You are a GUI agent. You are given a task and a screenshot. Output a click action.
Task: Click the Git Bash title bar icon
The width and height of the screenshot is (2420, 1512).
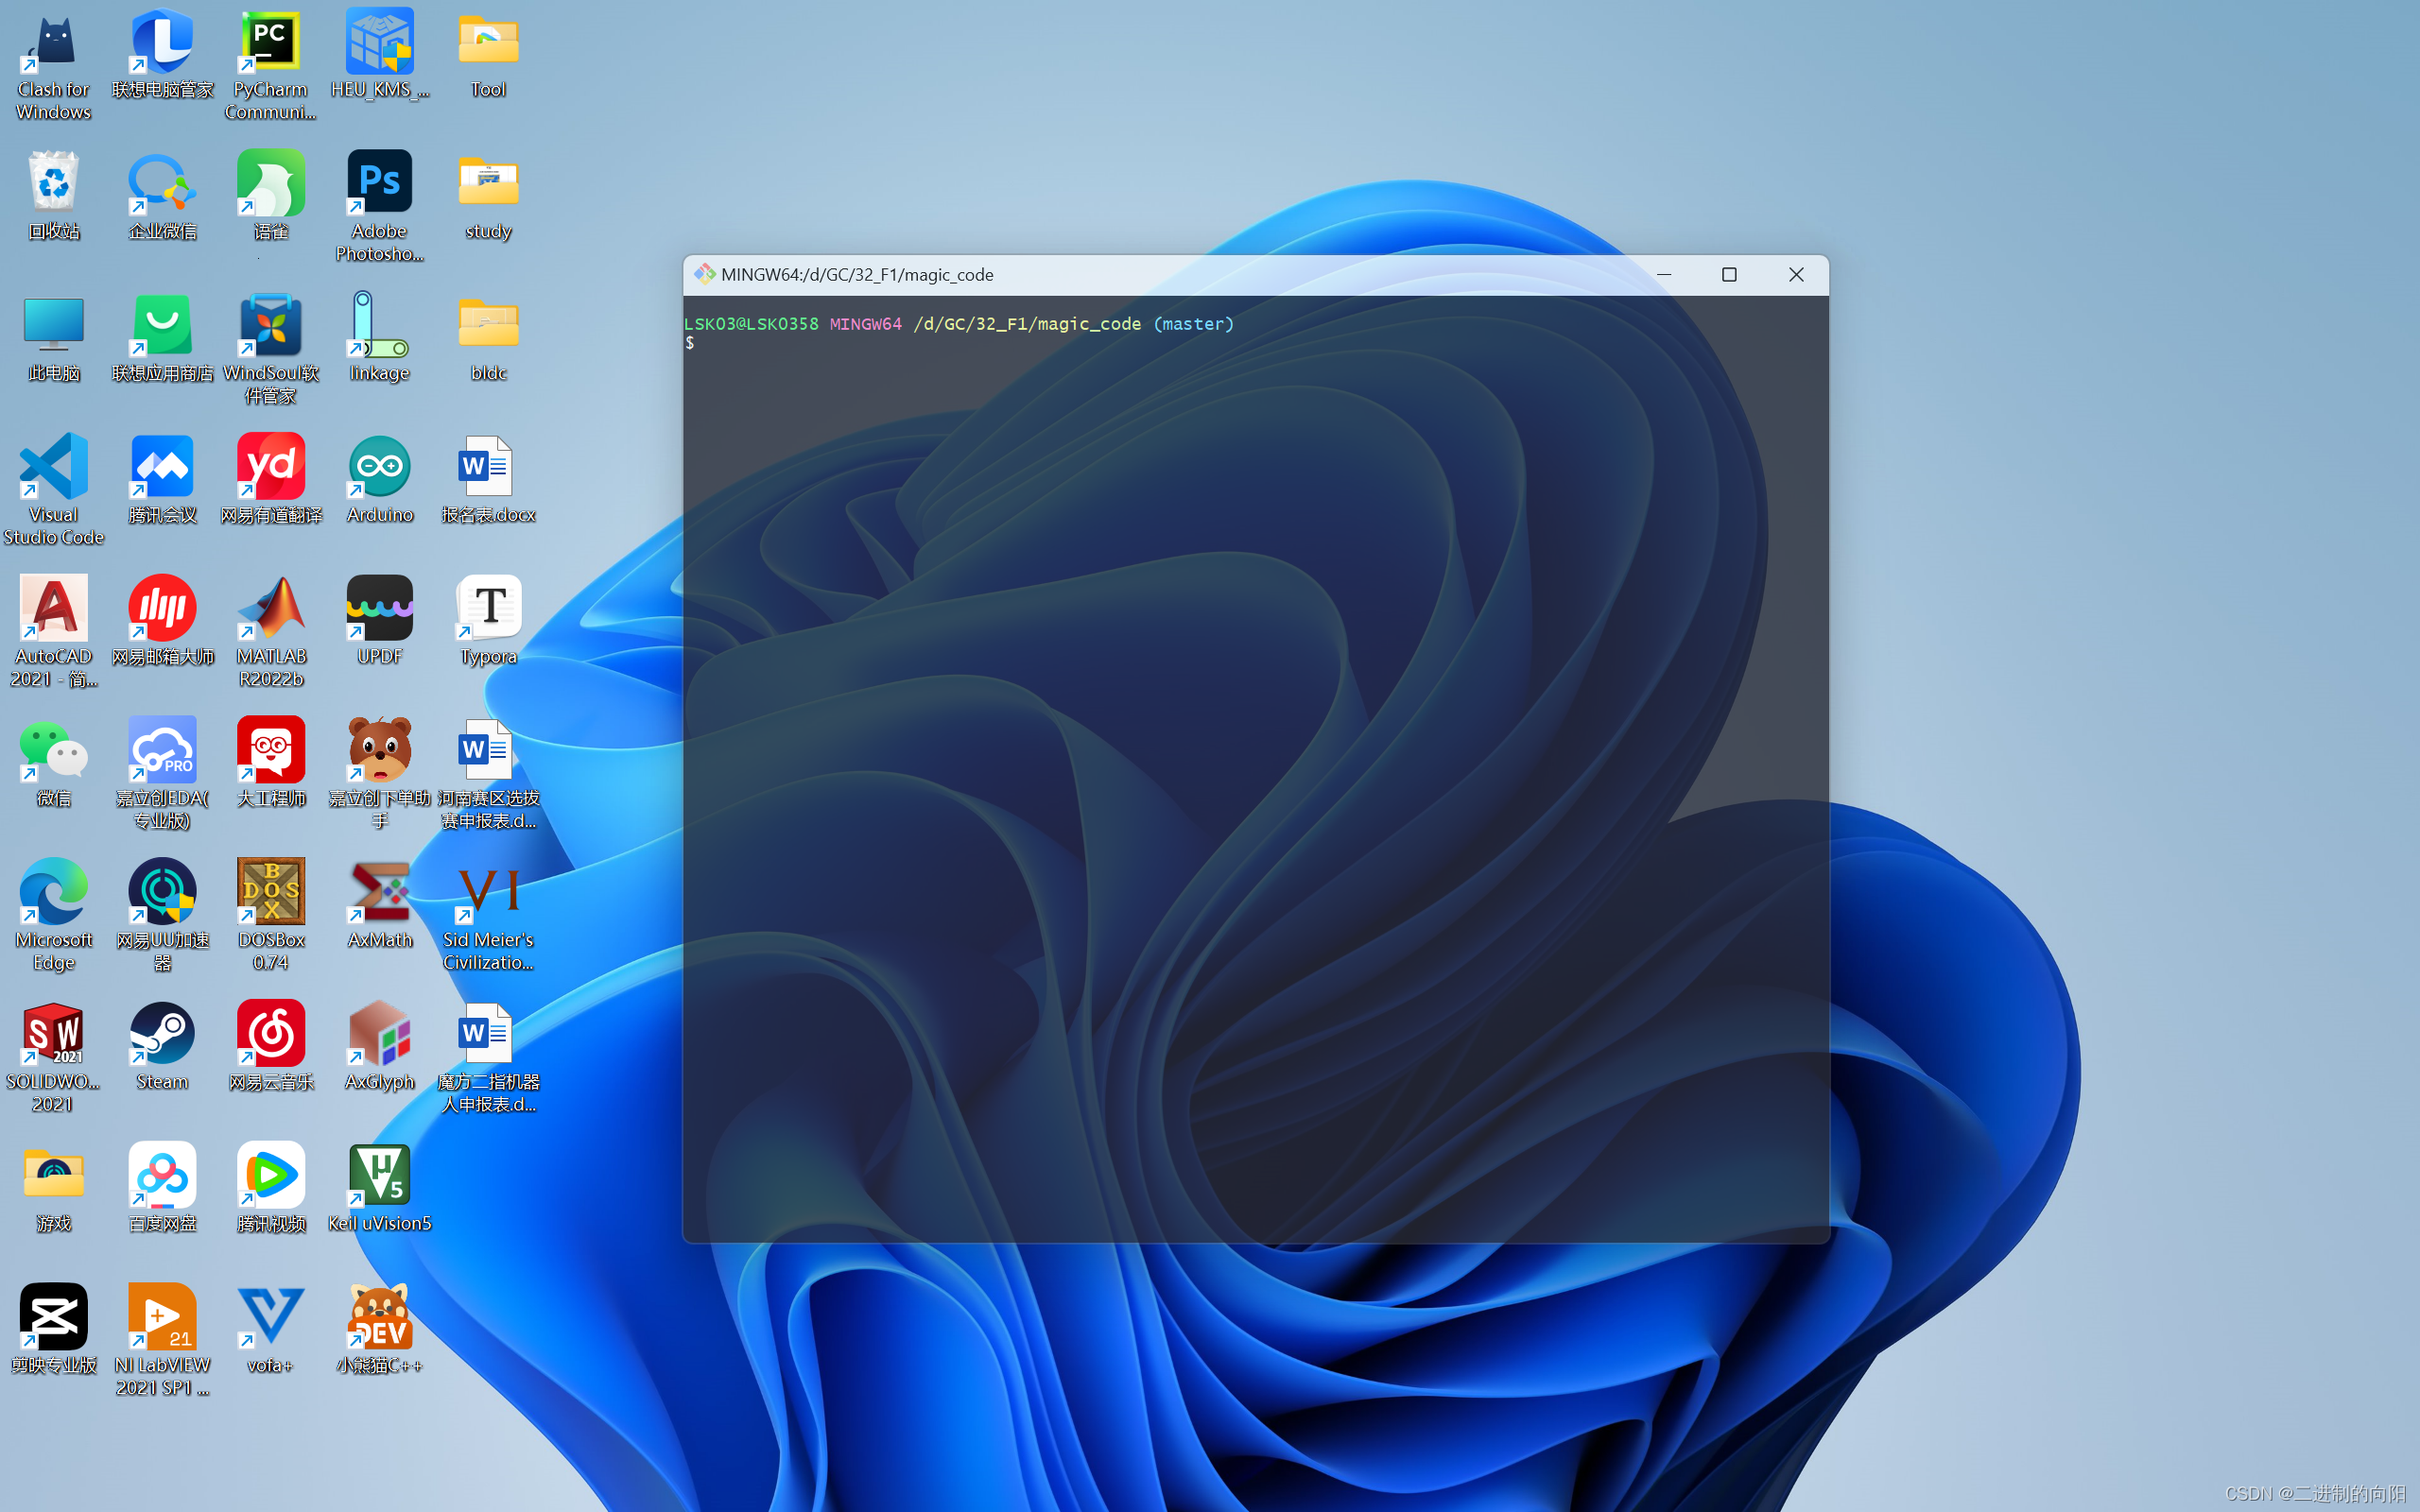click(705, 274)
